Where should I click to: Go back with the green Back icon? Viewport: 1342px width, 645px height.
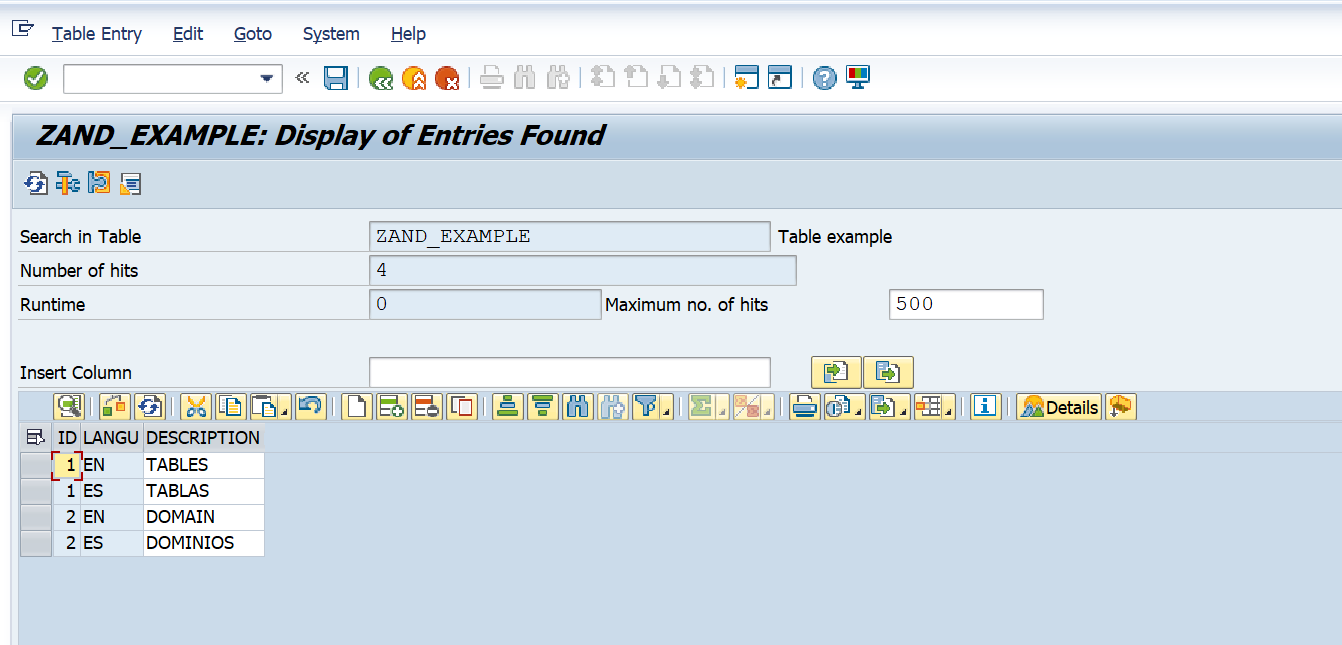(381, 78)
